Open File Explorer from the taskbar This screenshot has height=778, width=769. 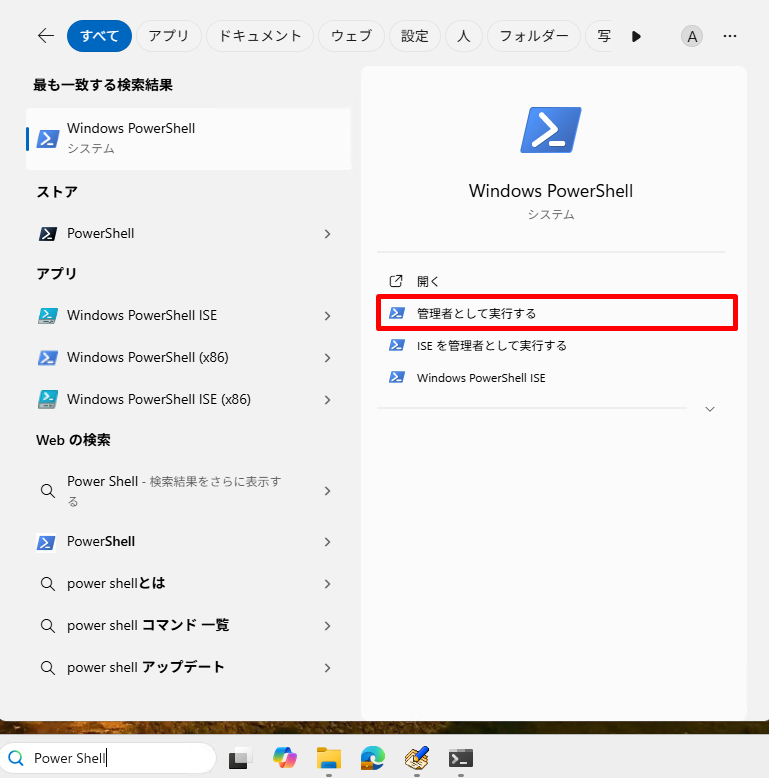point(328,758)
